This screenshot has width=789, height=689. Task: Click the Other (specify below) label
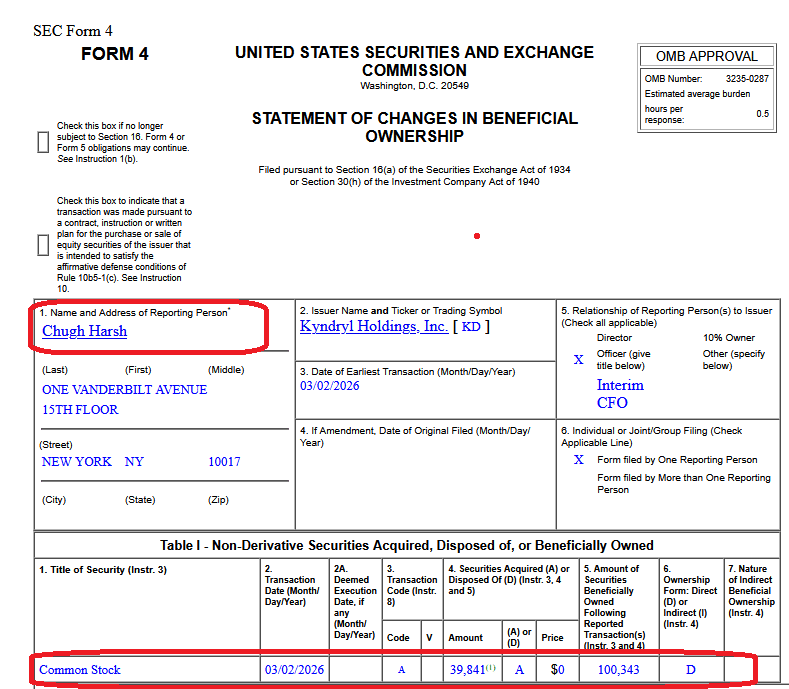(x=734, y=359)
